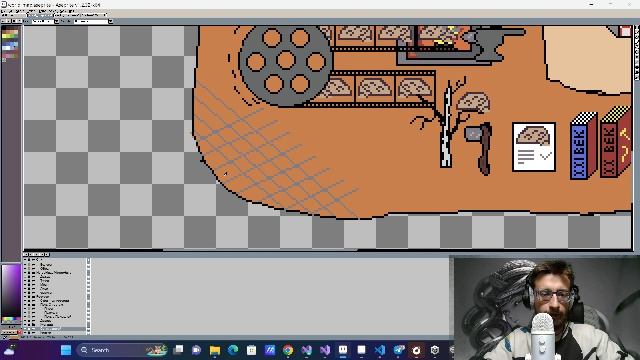Open the Windows Start menu

[x=66, y=350]
